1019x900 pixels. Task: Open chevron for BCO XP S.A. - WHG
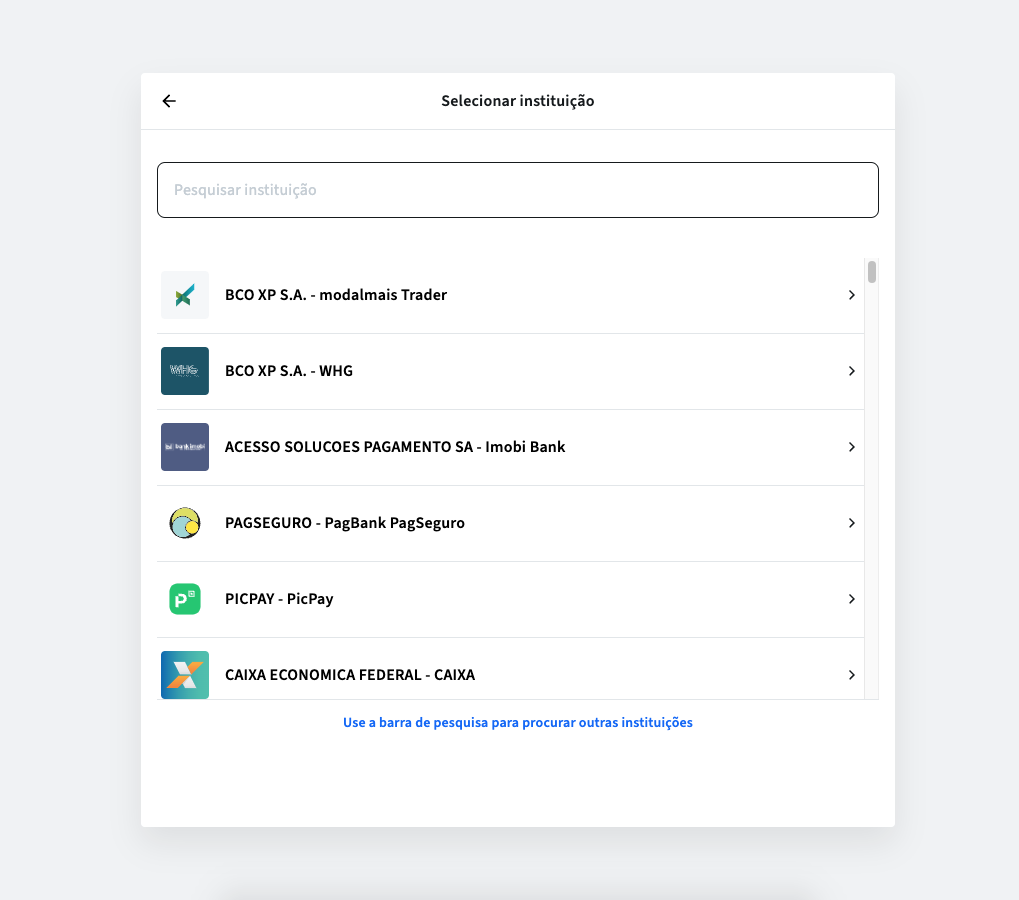(x=851, y=371)
